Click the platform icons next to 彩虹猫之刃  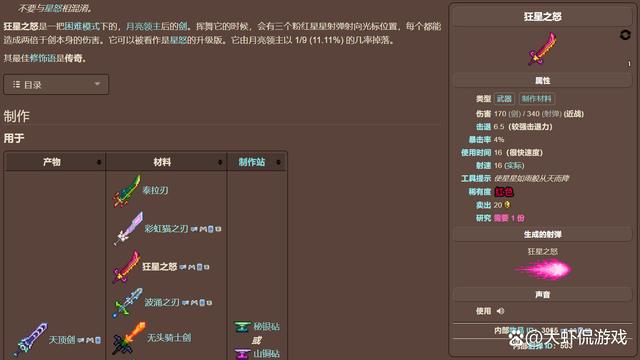[x=206, y=229]
